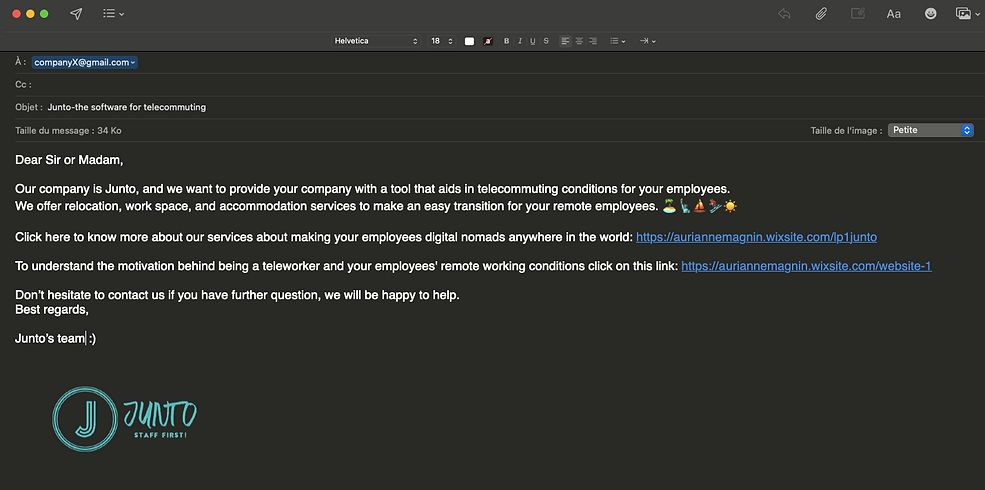Click the 'Best regards,' line
This screenshot has height=490, width=985.
click(x=52, y=310)
